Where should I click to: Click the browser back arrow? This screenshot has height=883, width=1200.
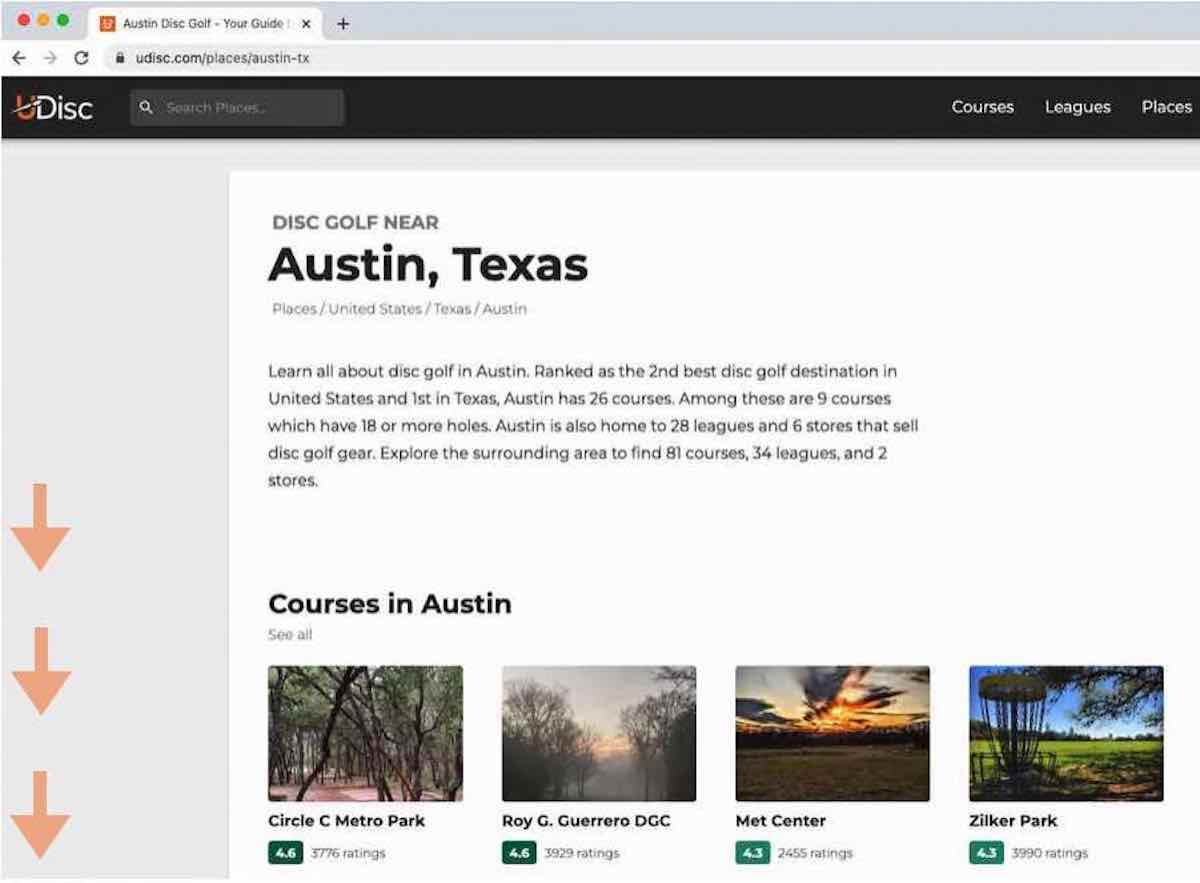point(19,58)
